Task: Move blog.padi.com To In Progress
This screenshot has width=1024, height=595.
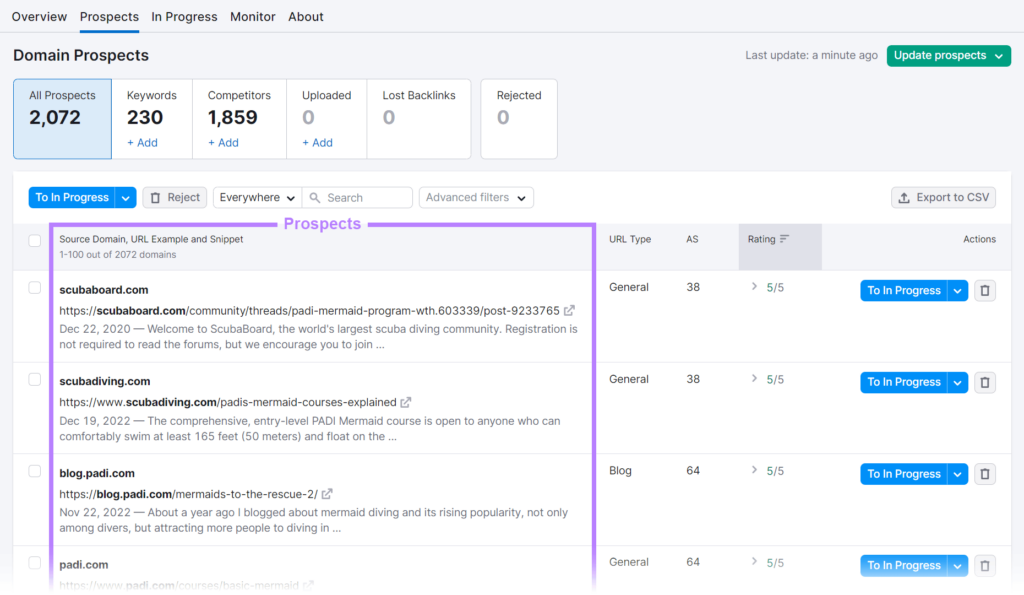Action: [x=904, y=474]
